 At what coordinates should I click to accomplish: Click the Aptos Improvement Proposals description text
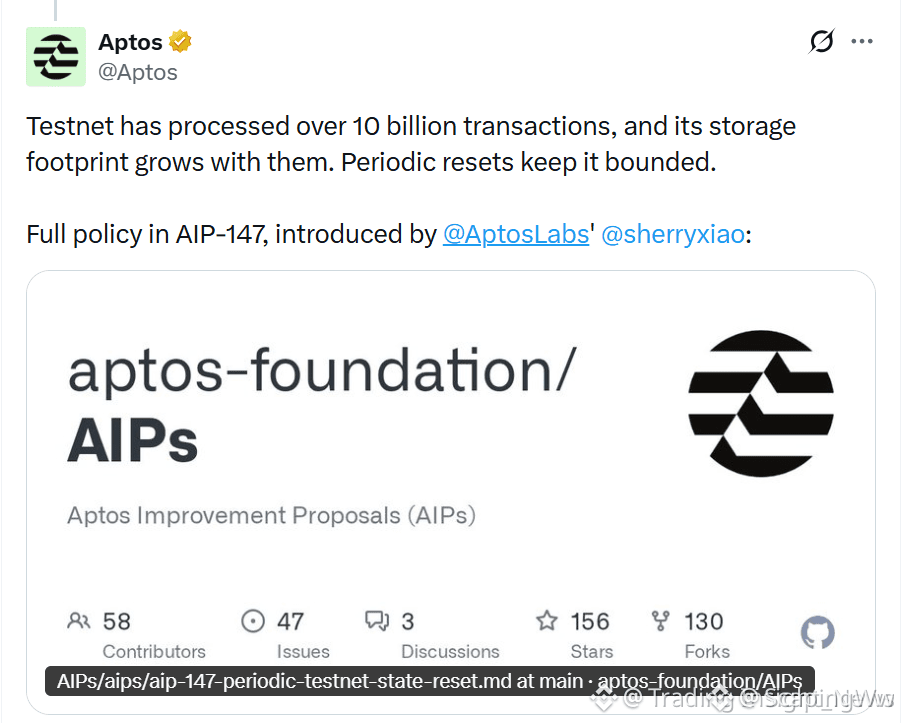click(272, 515)
